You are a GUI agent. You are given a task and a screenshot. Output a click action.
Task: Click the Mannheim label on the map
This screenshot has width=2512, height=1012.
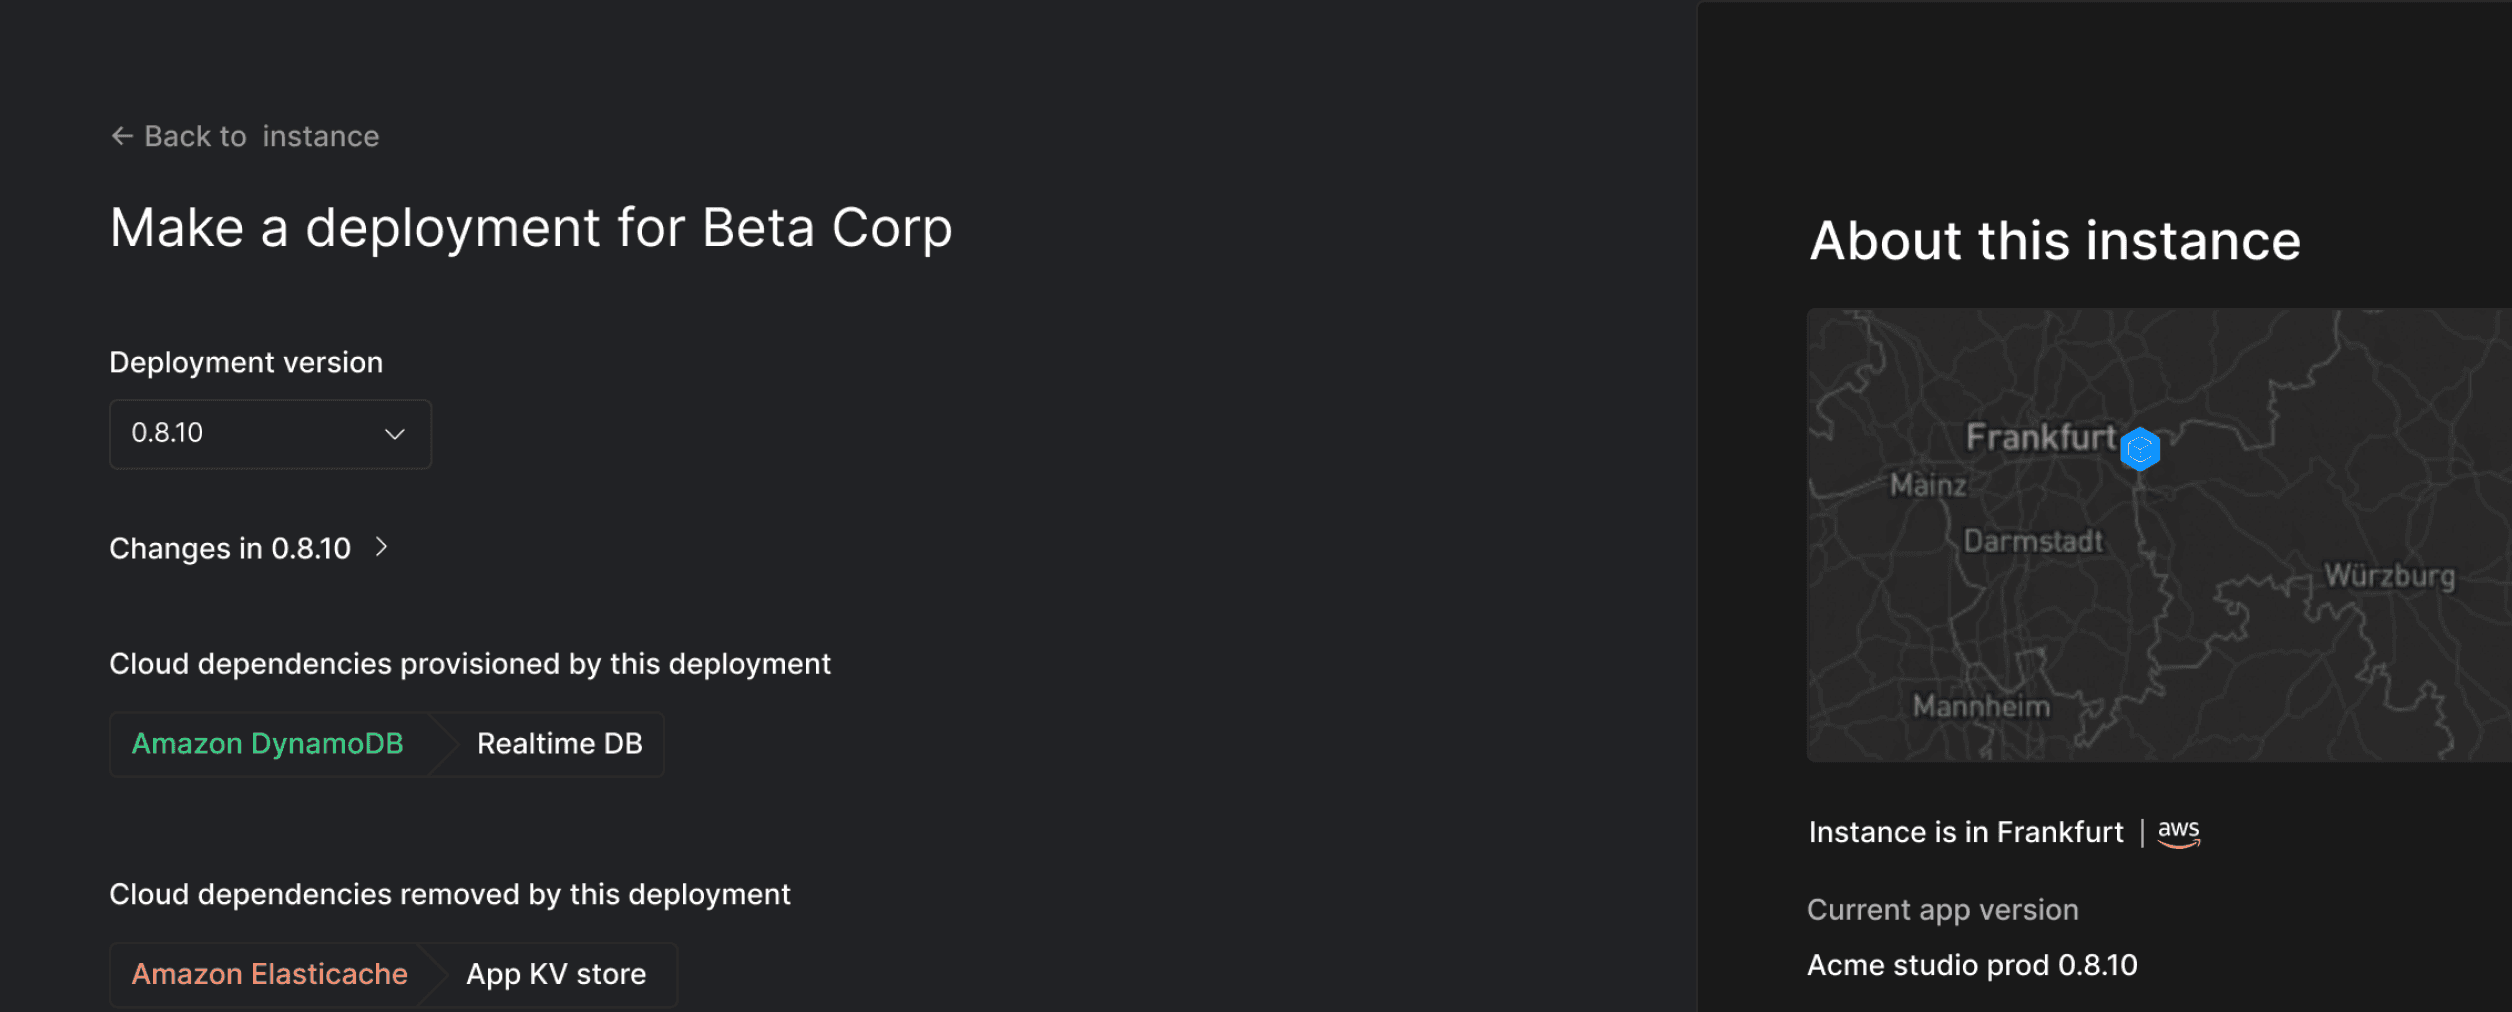click(1981, 707)
